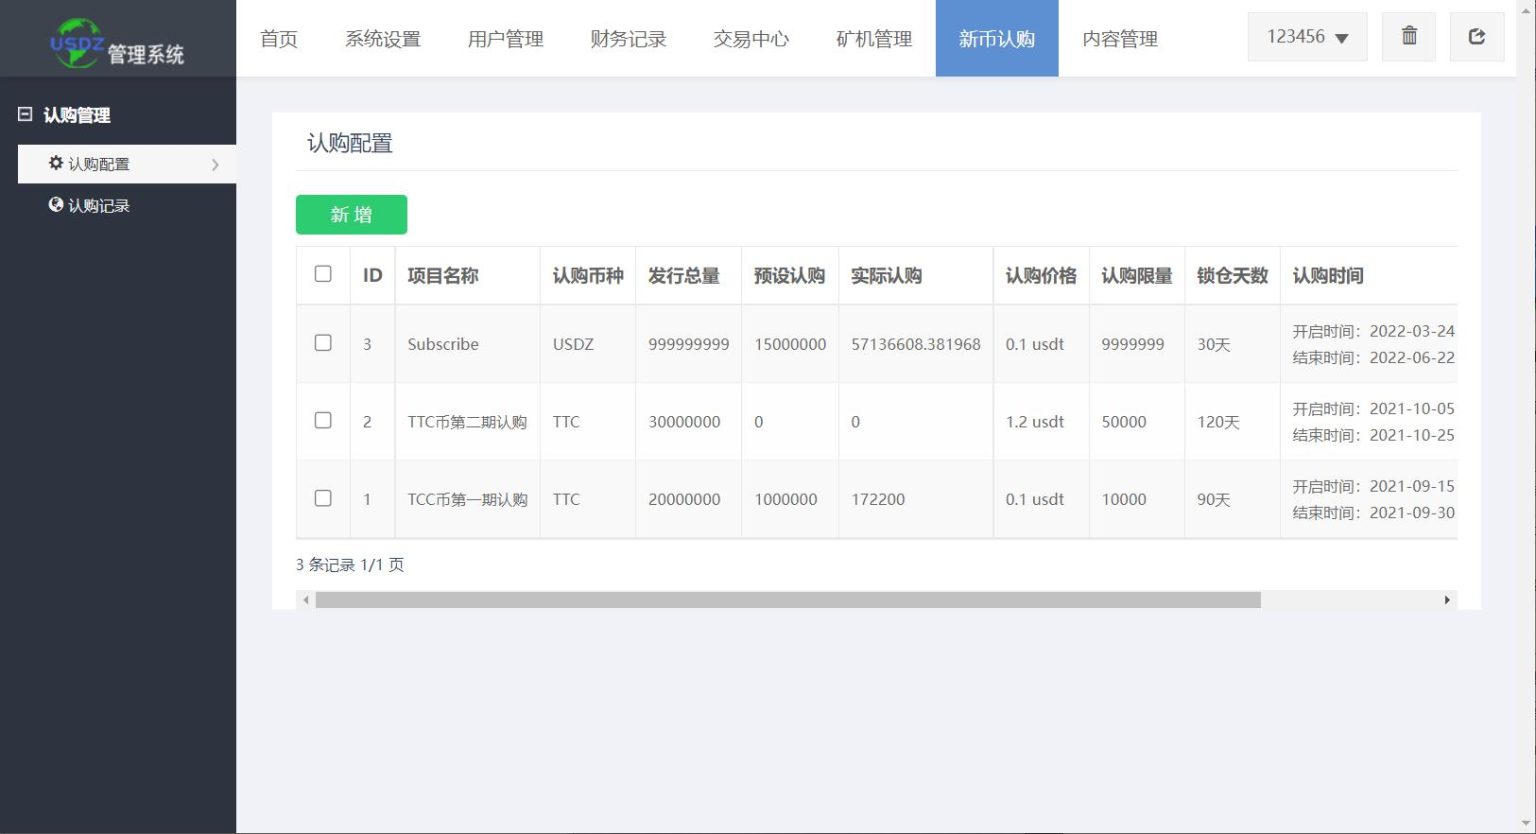The image size is (1536, 834).
Task: Click the ID column header
Action: coord(372,276)
